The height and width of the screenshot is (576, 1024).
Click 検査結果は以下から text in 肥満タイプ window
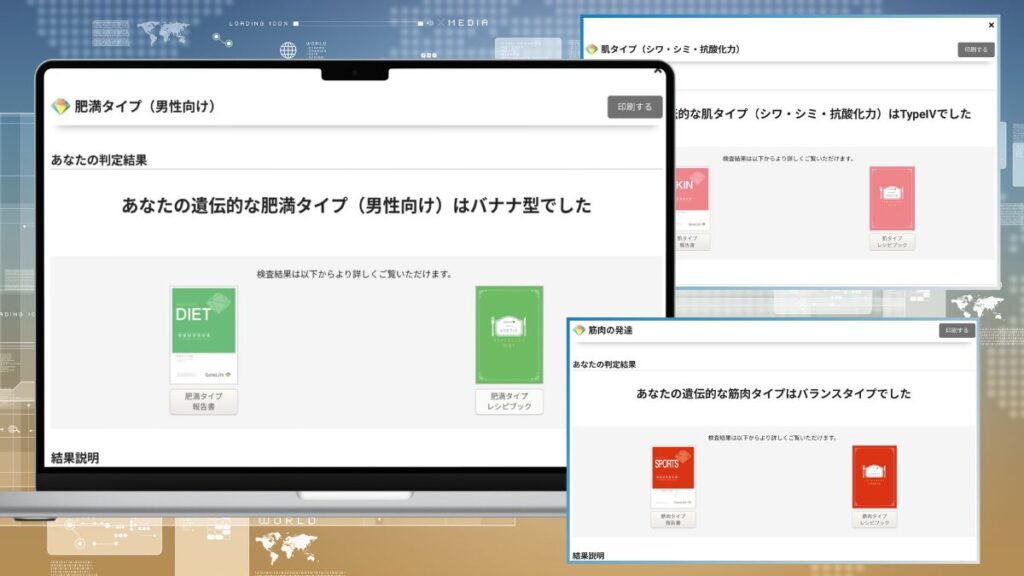355,274
